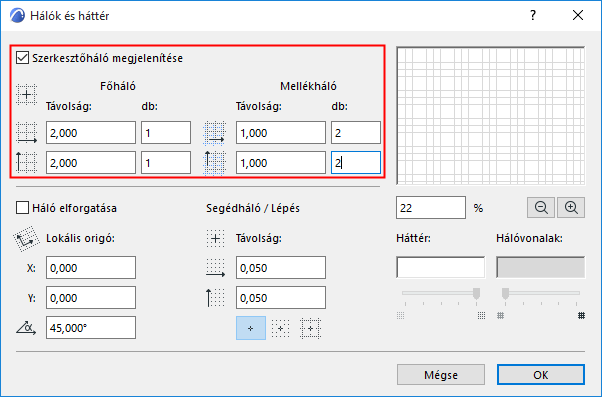Open help with the question mark button

click(533, 15)
